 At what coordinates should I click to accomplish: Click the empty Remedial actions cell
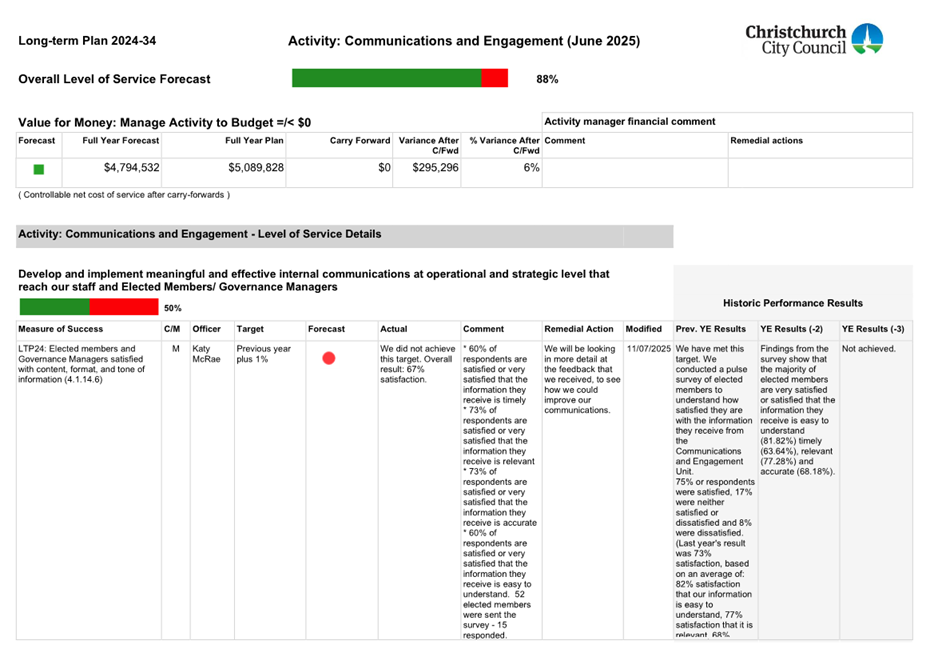(820, 169)
